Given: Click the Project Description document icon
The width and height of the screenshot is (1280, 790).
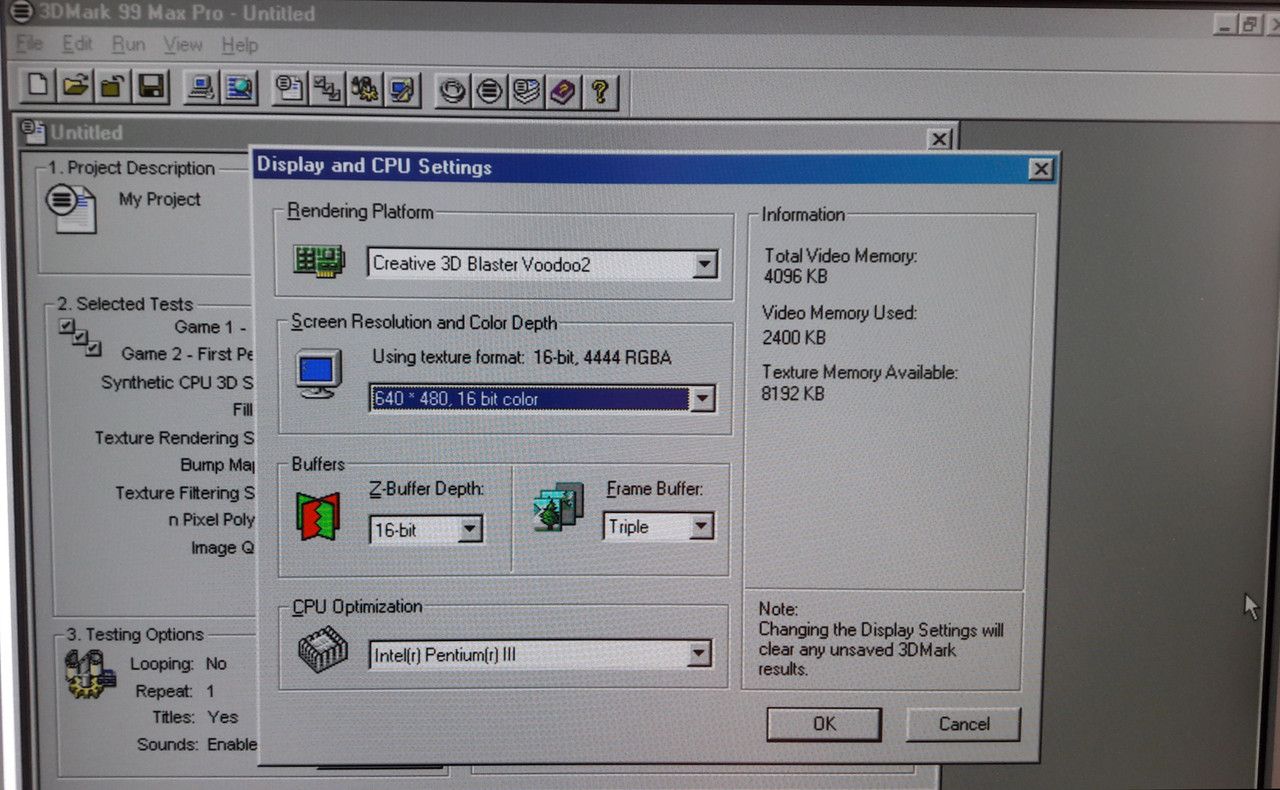Looking at the screenshot, I should 70,208.
